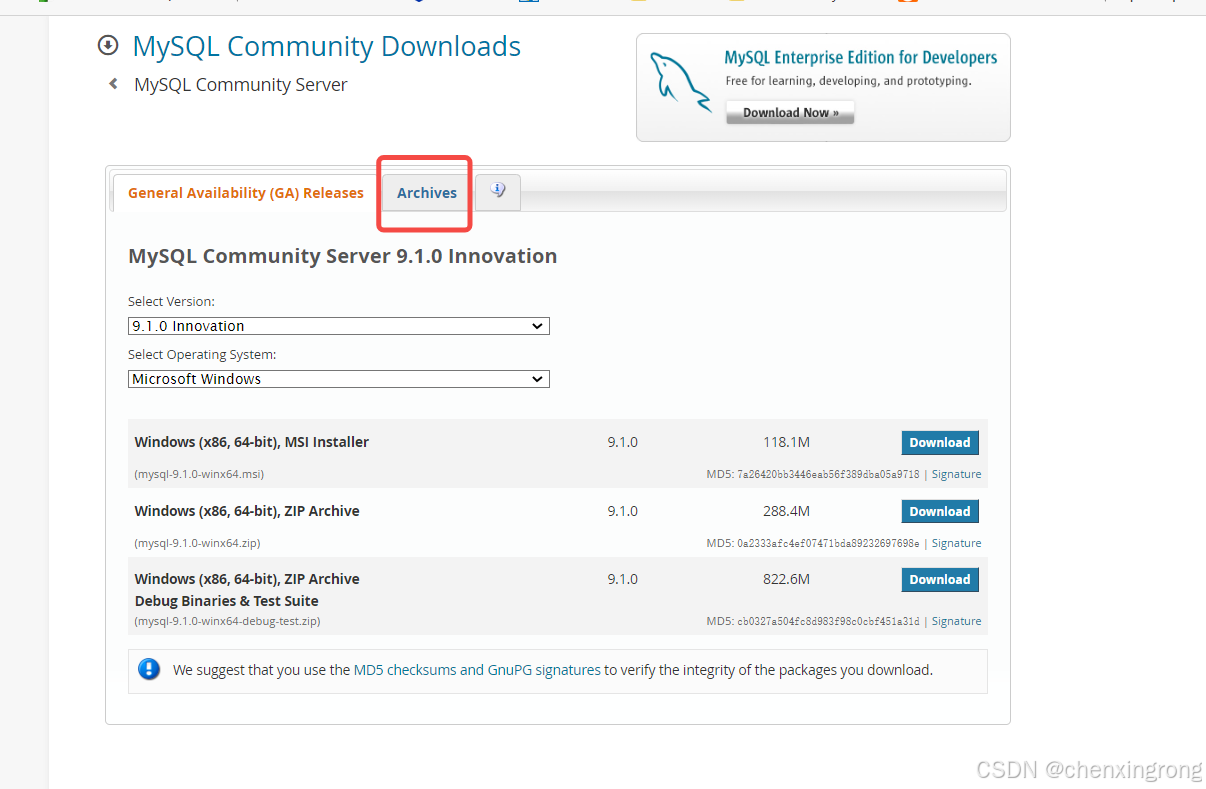Viewport: 1206px width, 789px height.
Task: Open the Archives tab
Action: tap(427, 193)
